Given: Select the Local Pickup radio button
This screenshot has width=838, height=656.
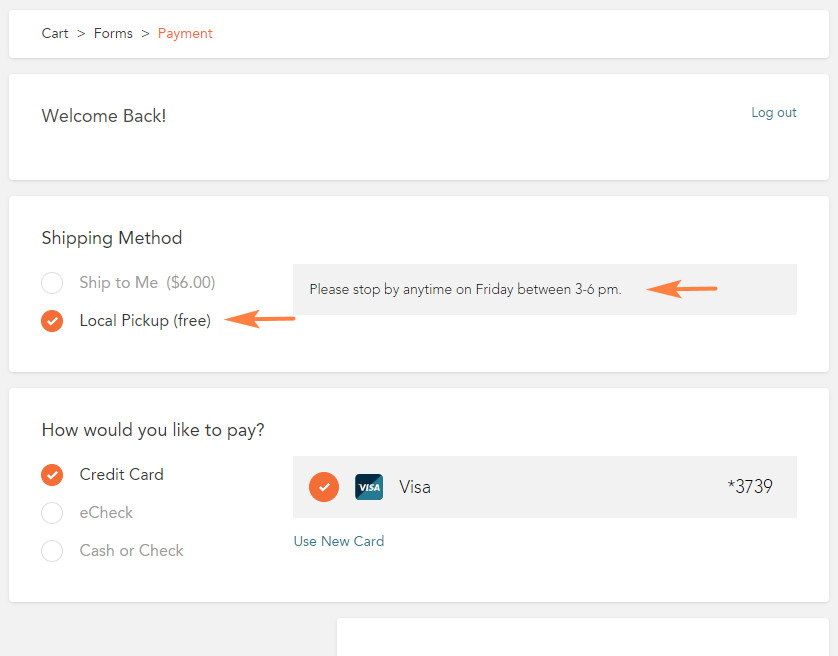Looking at the screenshot, I should (52, 321).
